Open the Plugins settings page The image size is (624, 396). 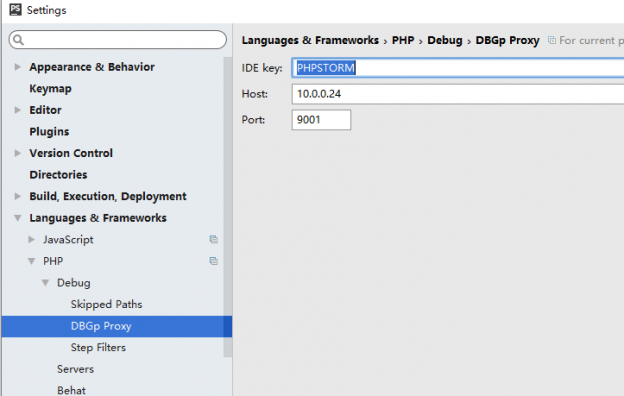point(49,131)
